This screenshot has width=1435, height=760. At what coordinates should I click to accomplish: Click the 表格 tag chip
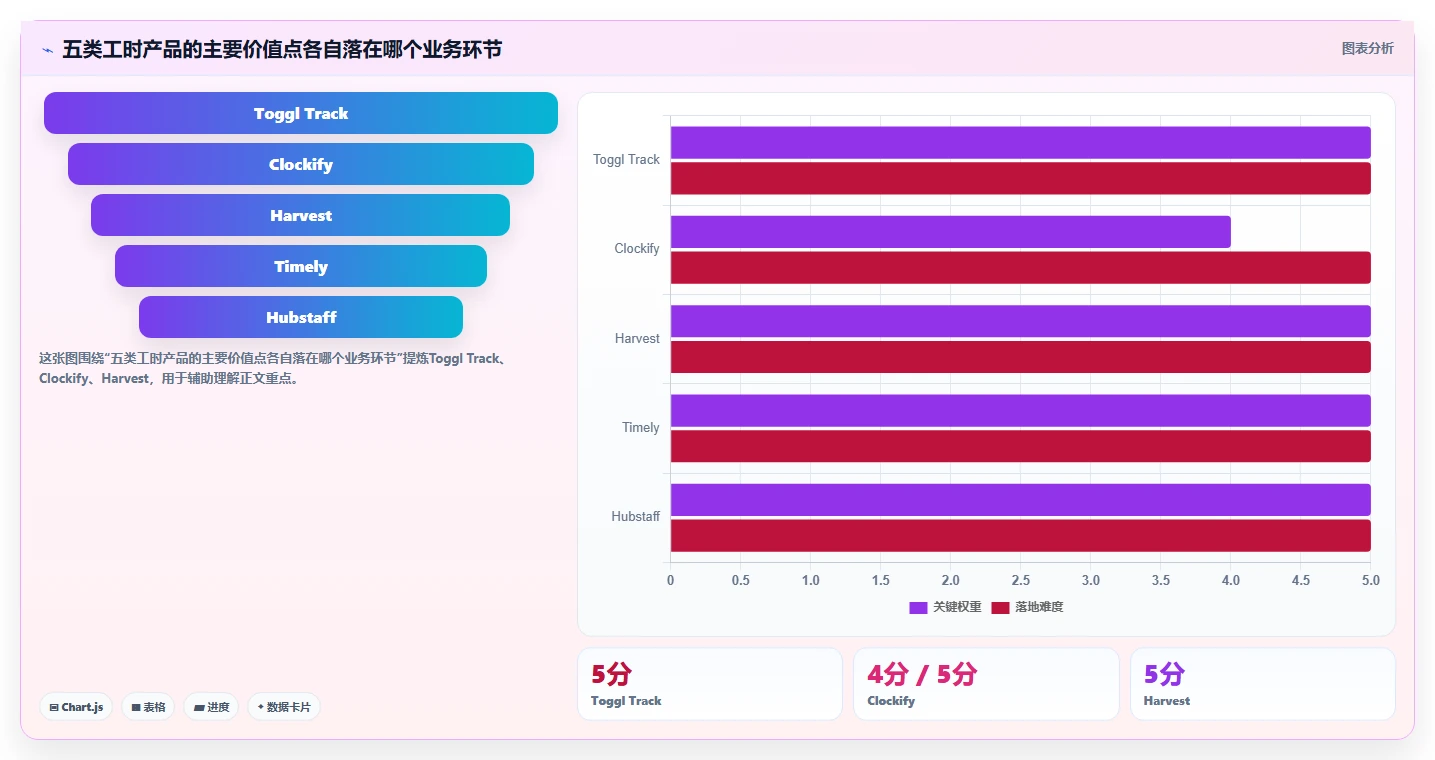click(148, 707)
